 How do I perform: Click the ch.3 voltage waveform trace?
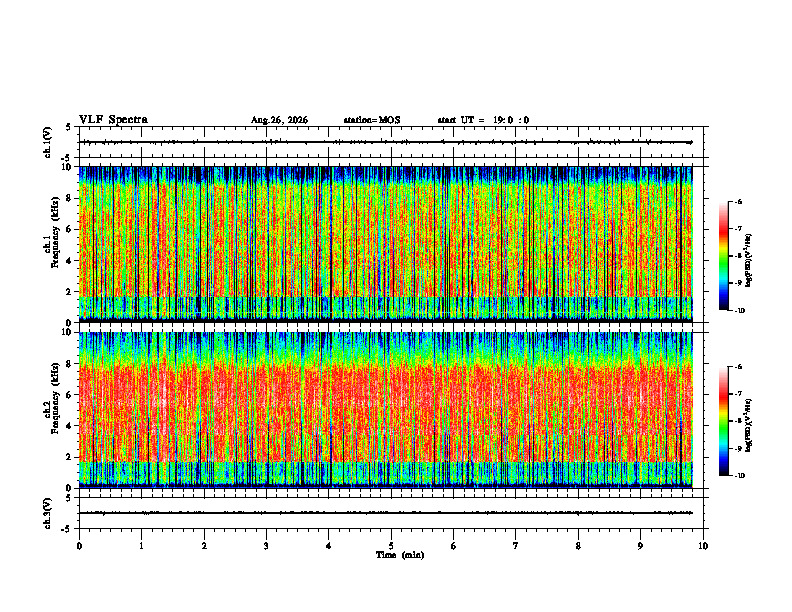coord(385,513)
